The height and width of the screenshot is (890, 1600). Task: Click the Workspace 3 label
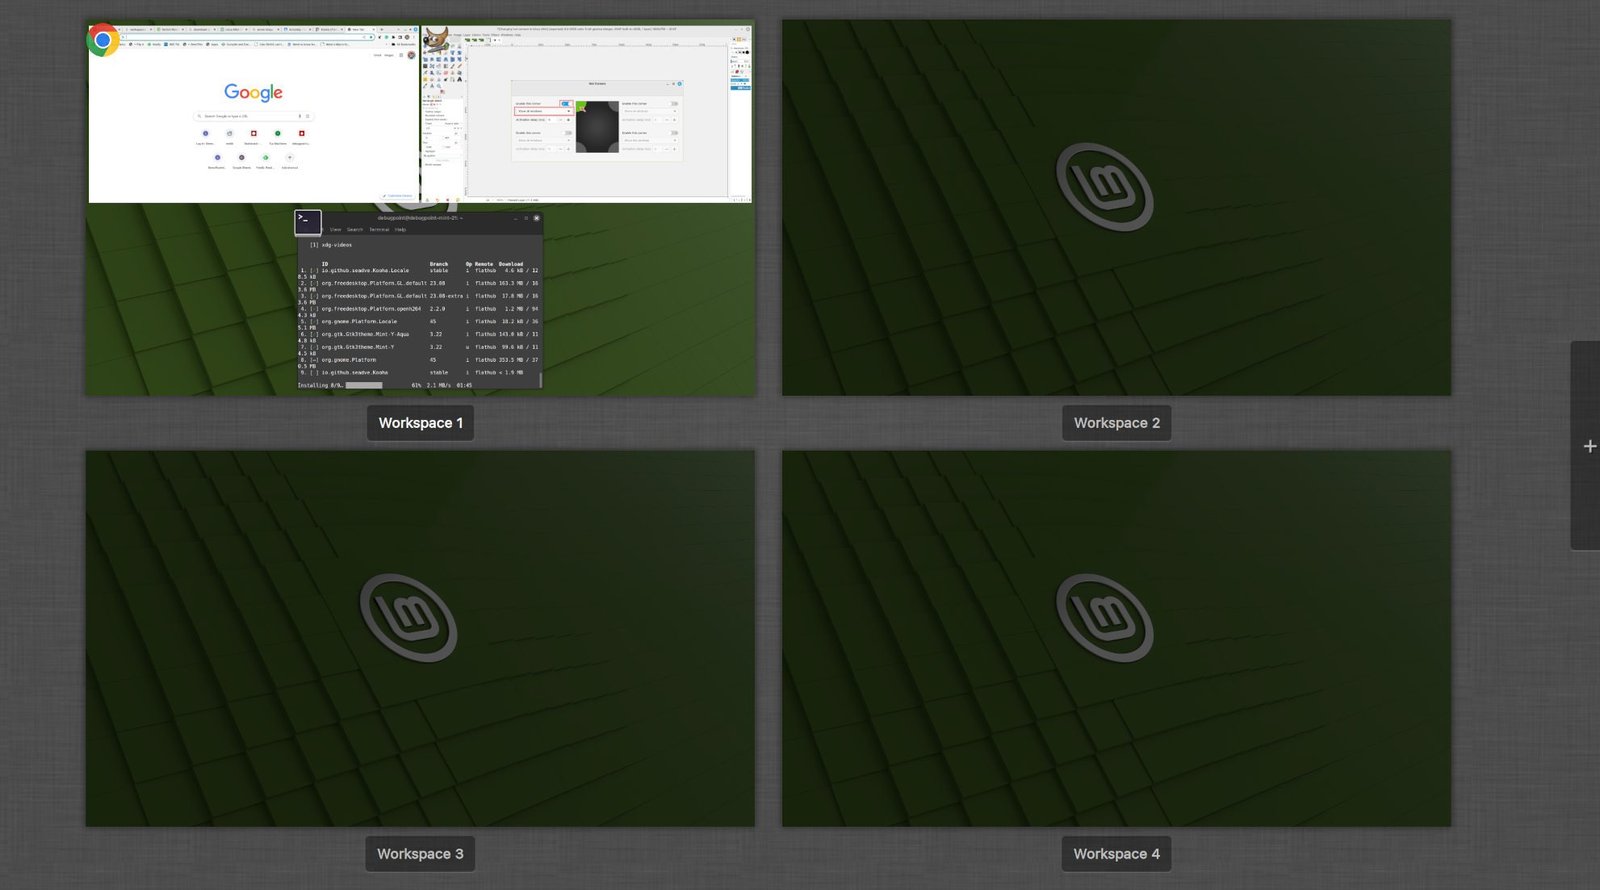point(420,854)
